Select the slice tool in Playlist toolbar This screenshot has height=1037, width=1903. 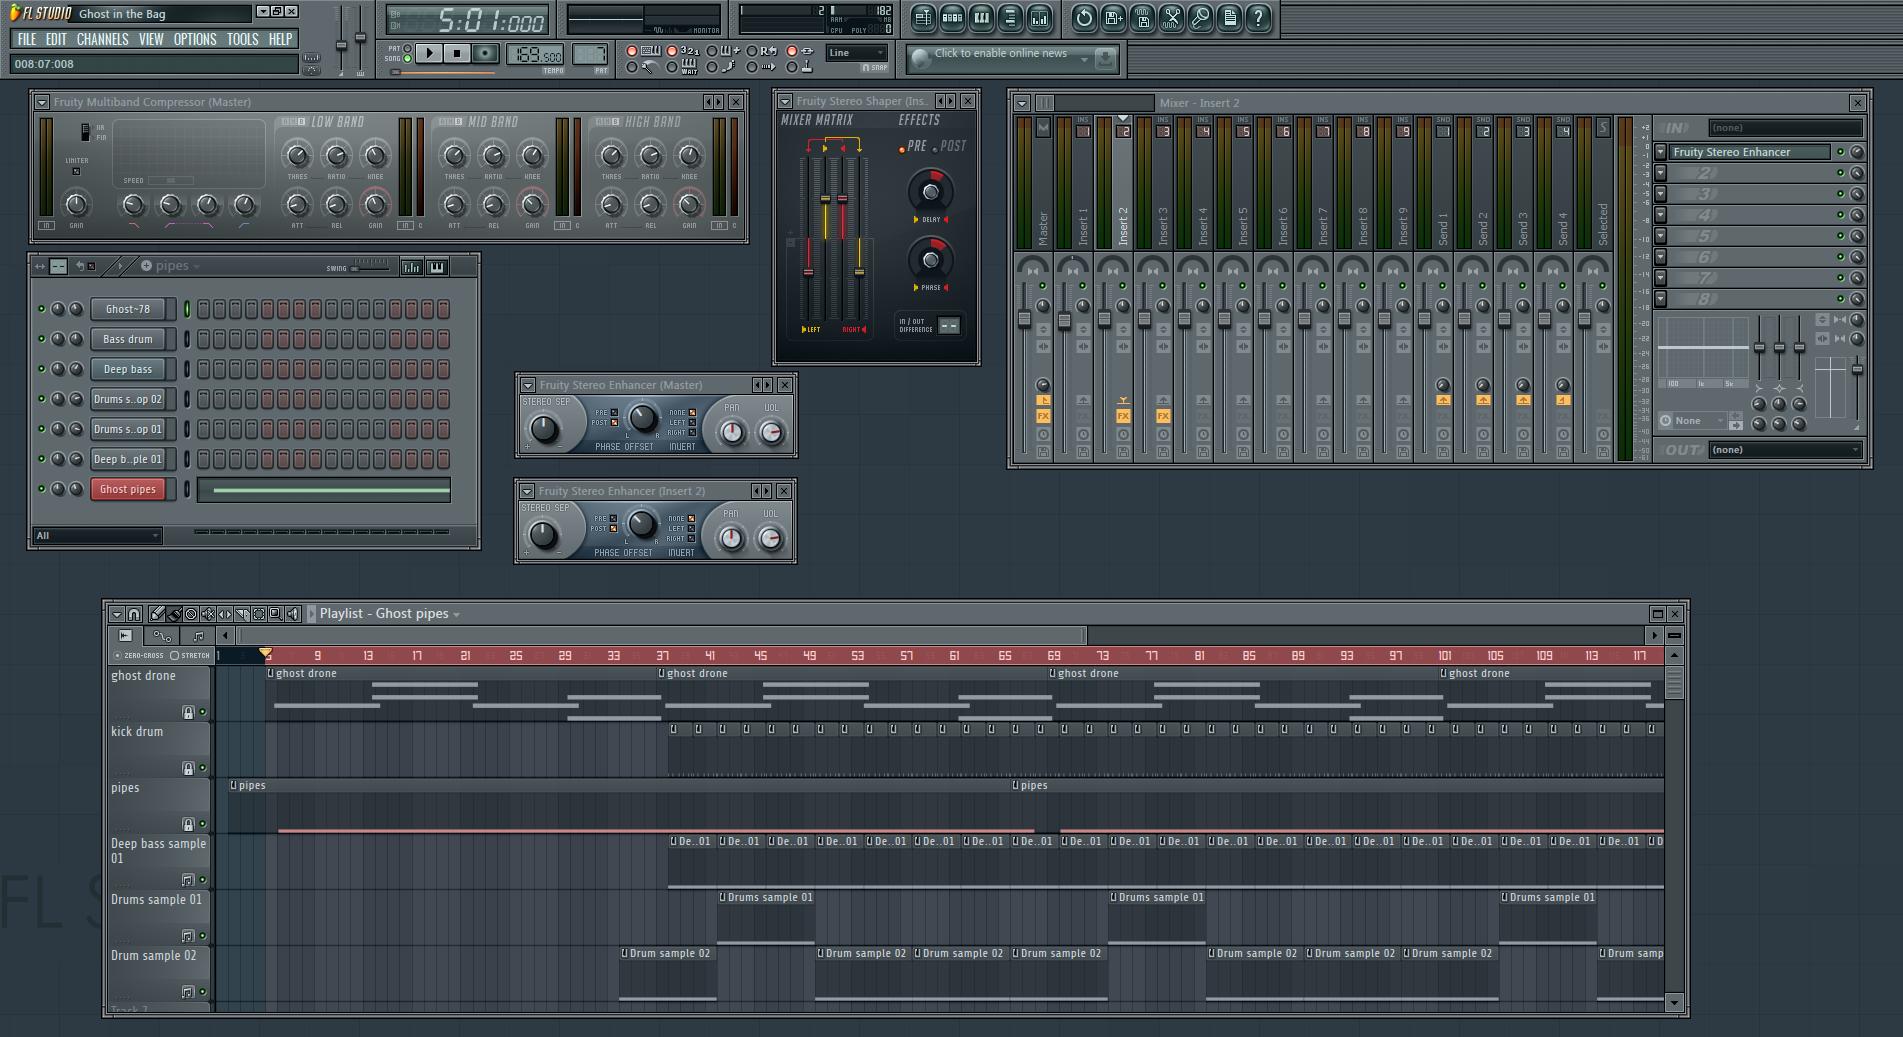pyautogui.click(x=242, y=614)
